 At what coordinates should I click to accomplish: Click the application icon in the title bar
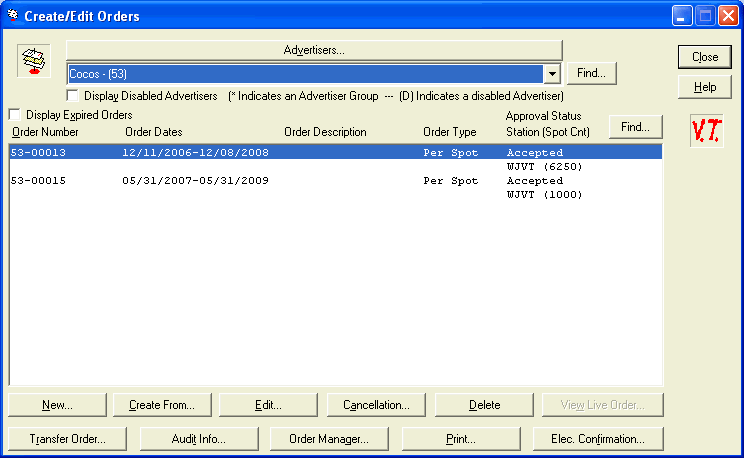pos(13,15)
